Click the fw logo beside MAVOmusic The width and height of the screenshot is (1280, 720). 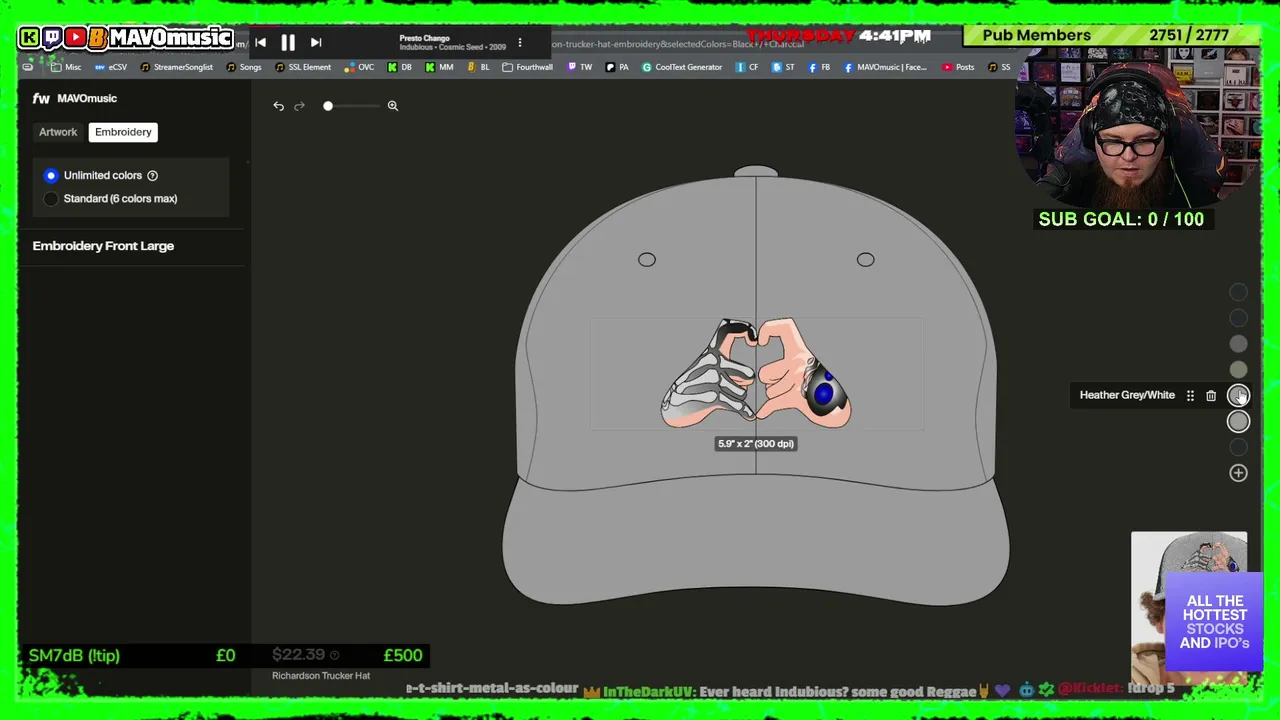[41, 98]
